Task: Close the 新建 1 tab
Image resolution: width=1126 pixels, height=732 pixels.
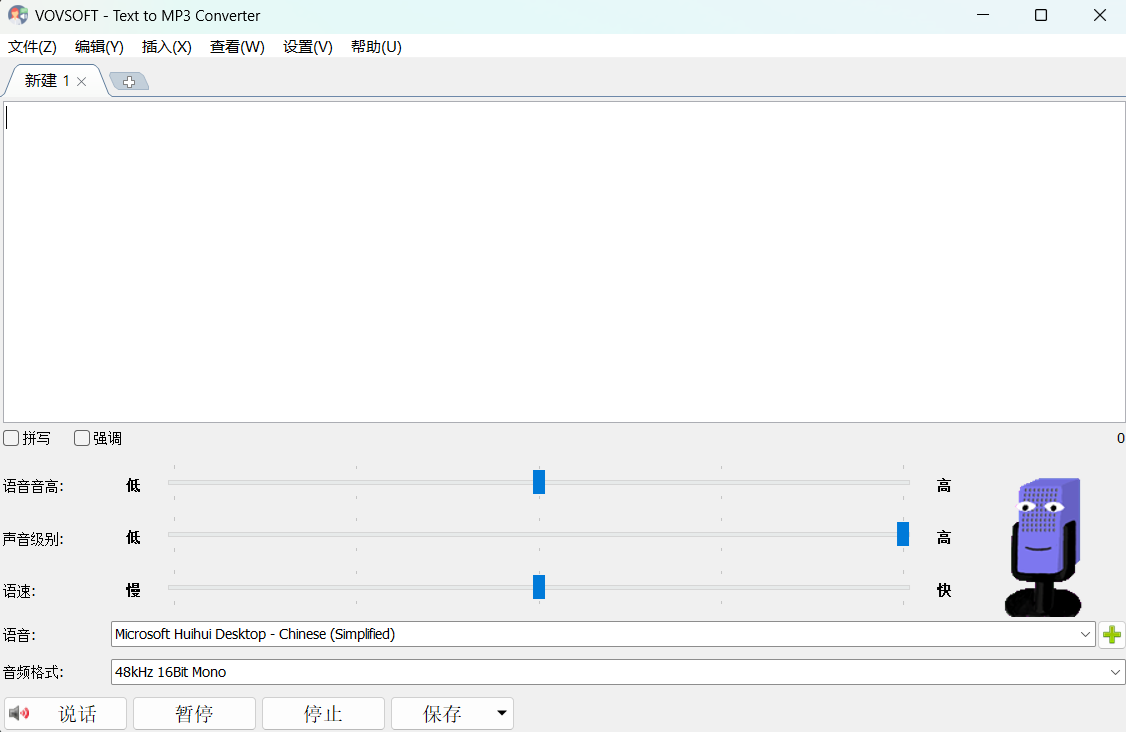Action: click(x=82, y=82)
